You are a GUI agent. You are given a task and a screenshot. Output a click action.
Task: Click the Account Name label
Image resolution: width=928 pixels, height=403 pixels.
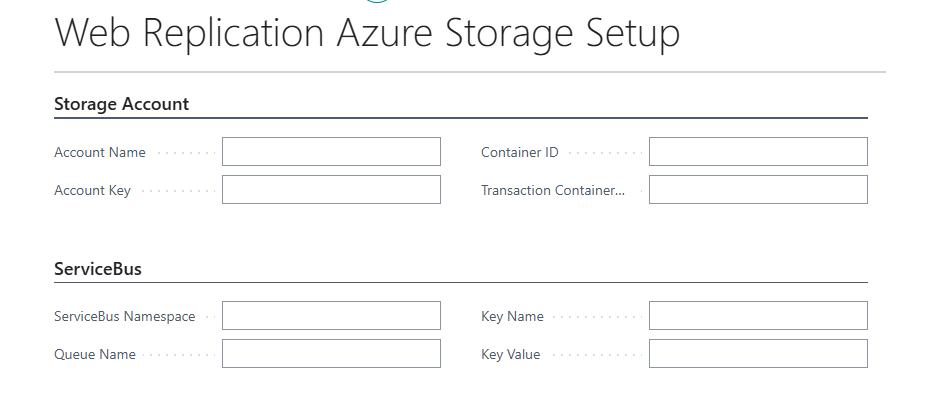coord(100,153)
